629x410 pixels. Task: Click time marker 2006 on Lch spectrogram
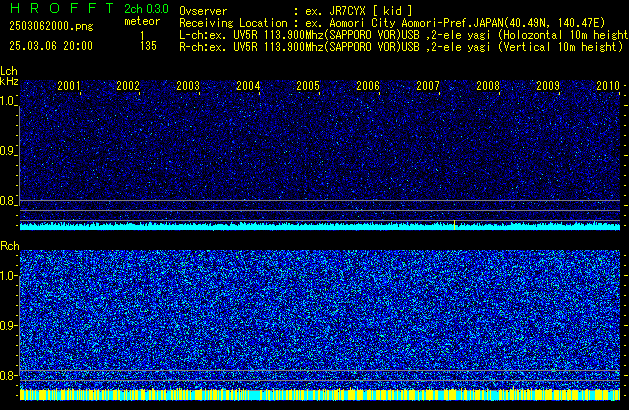click(368, 86)
